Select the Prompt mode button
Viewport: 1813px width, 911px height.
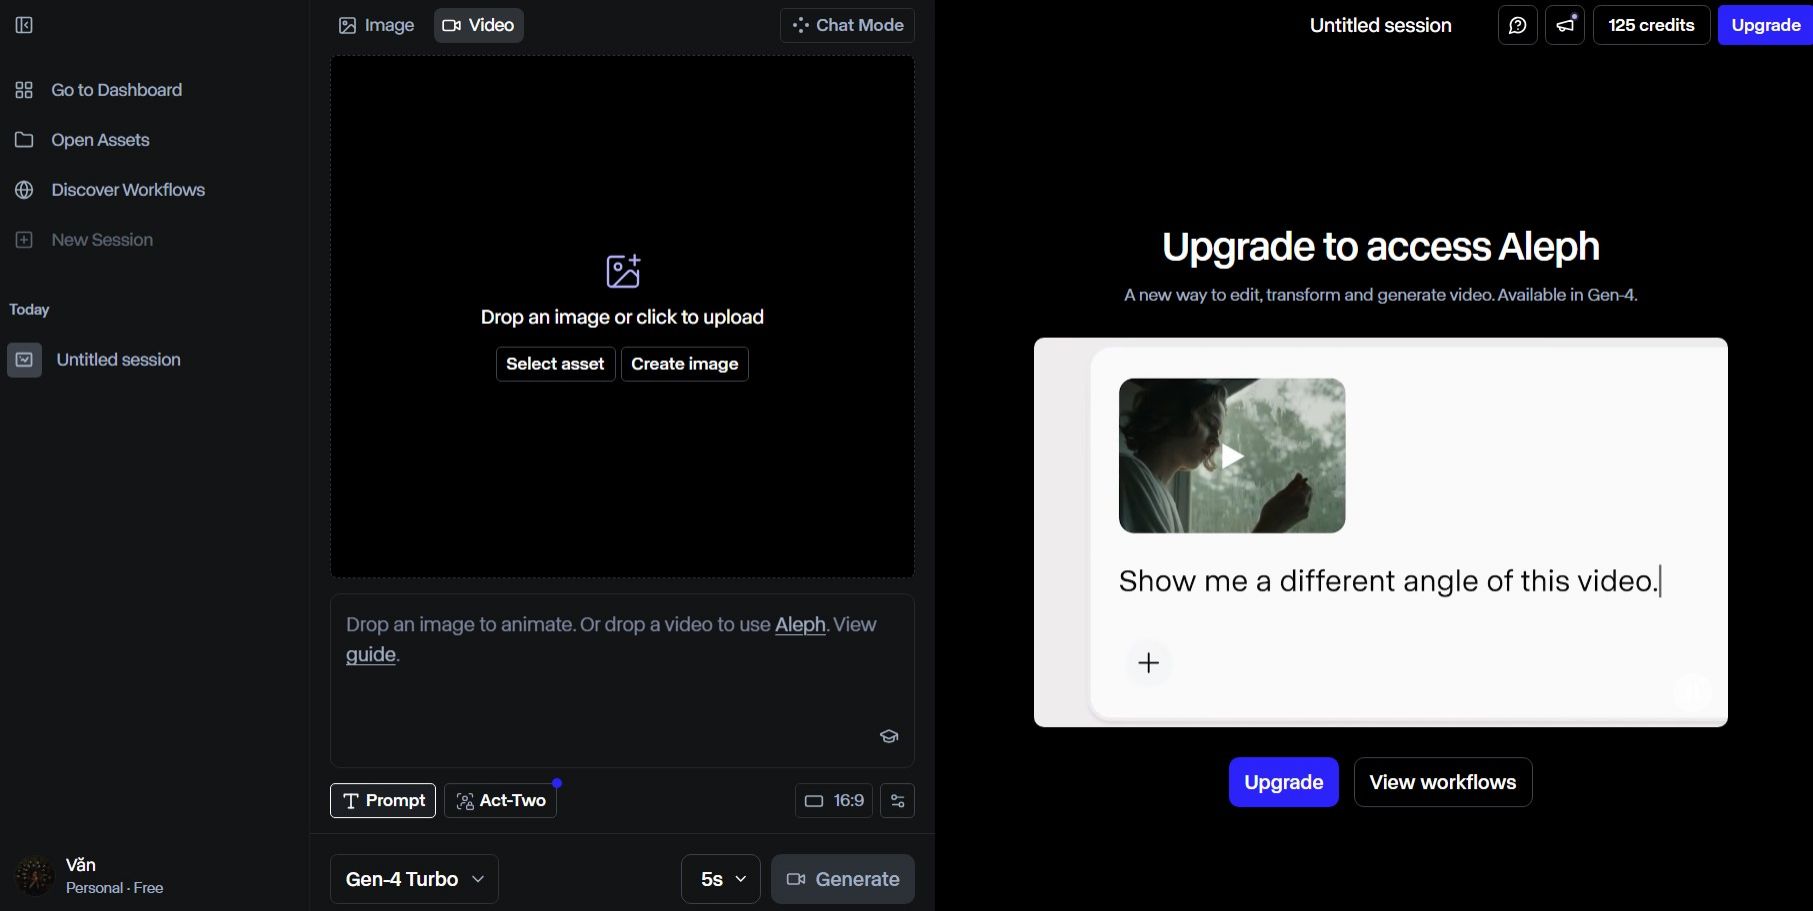tap(383, 800)
